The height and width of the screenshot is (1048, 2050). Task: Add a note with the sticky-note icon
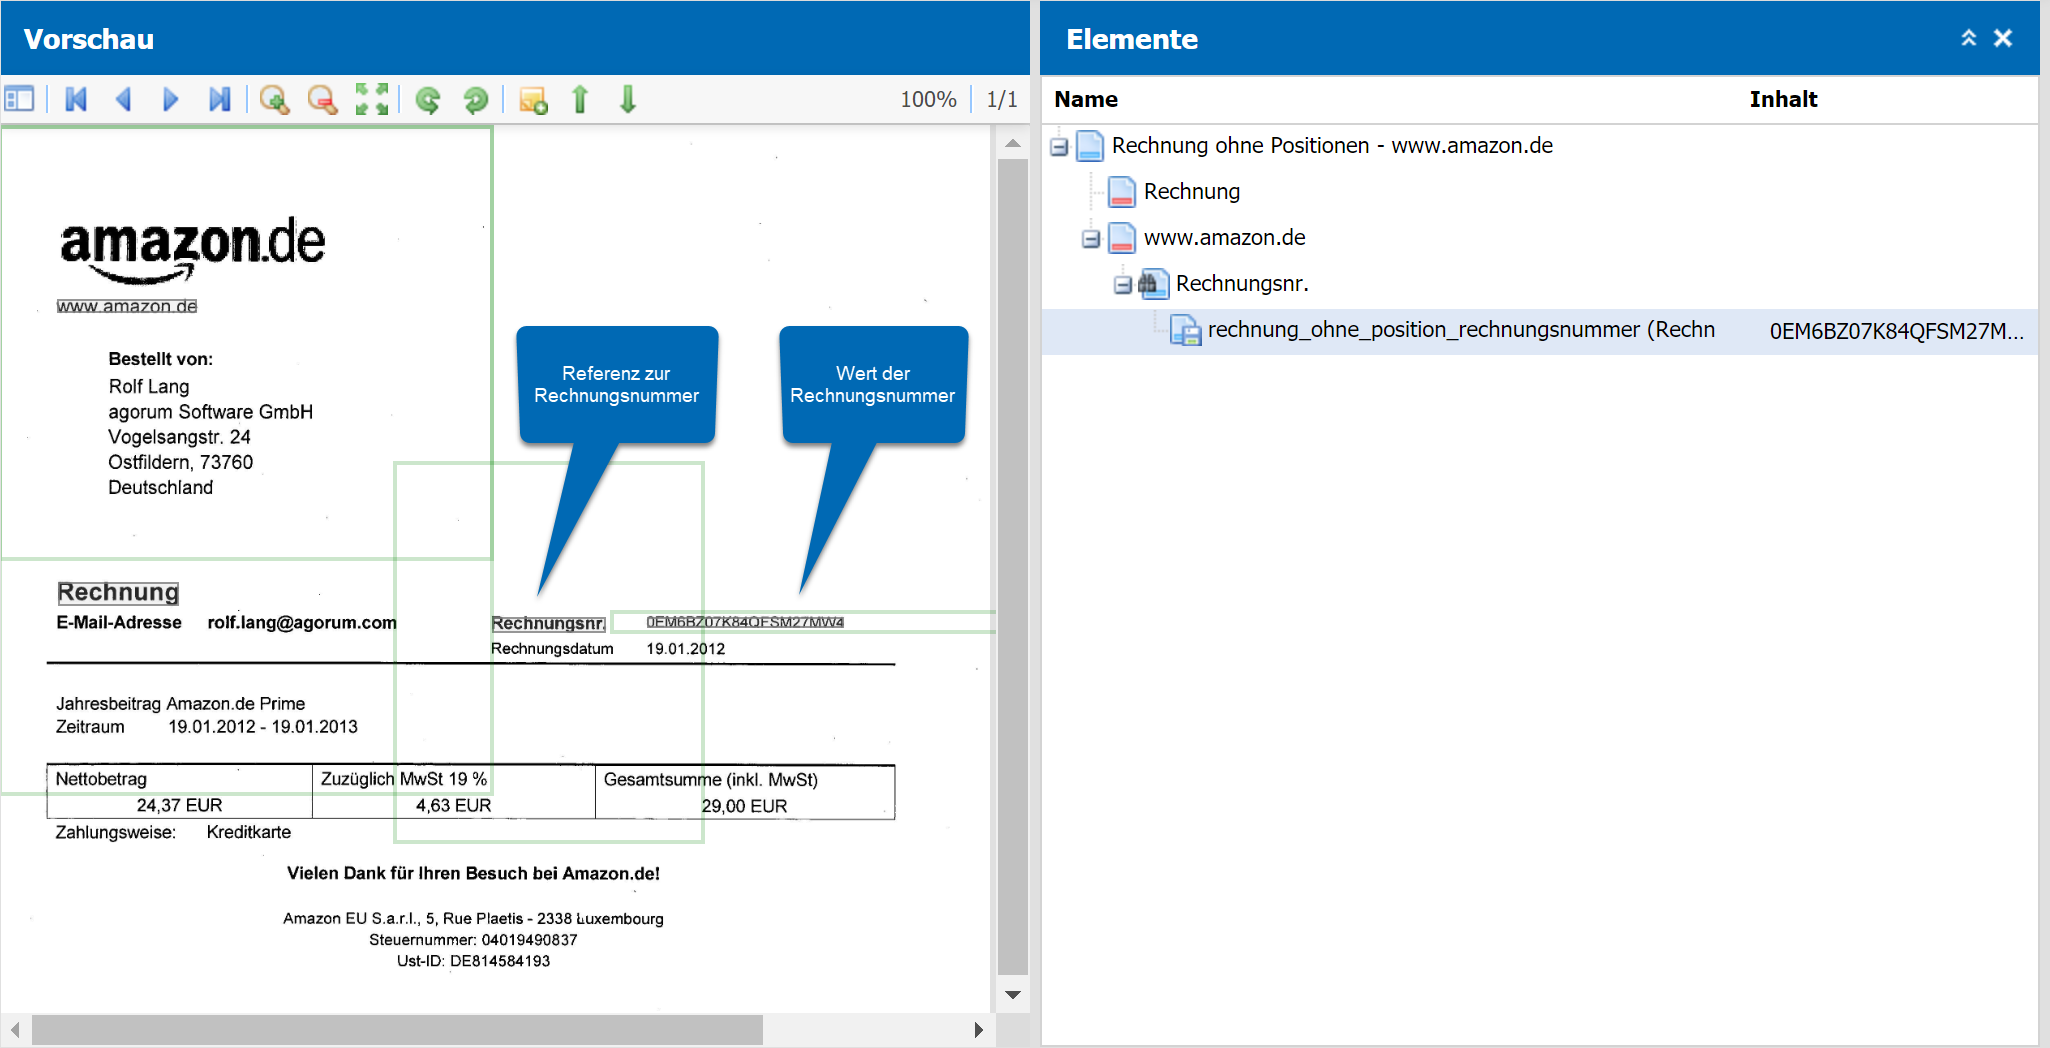[x=533, y=100]
